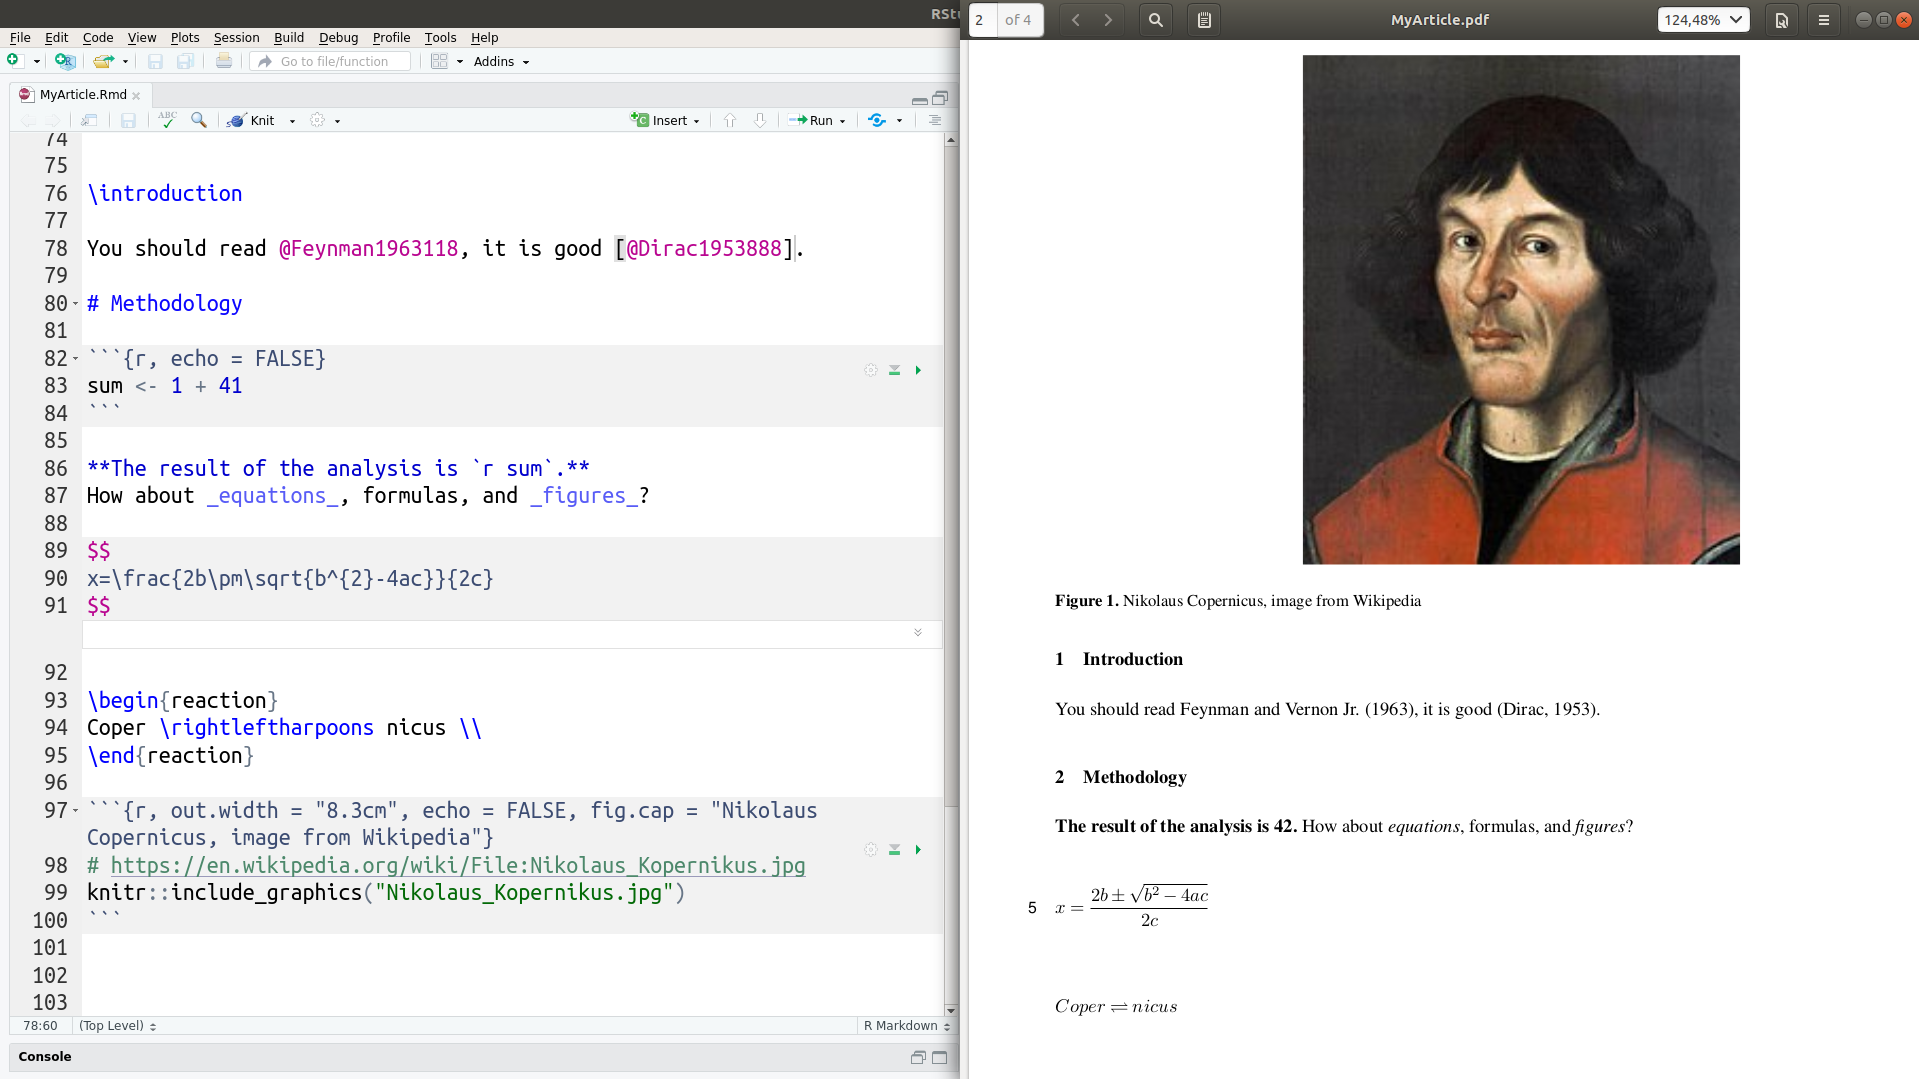1919x1079 pixels.
Task: Run all chunks above line 82 chunk
Action: 895,370
